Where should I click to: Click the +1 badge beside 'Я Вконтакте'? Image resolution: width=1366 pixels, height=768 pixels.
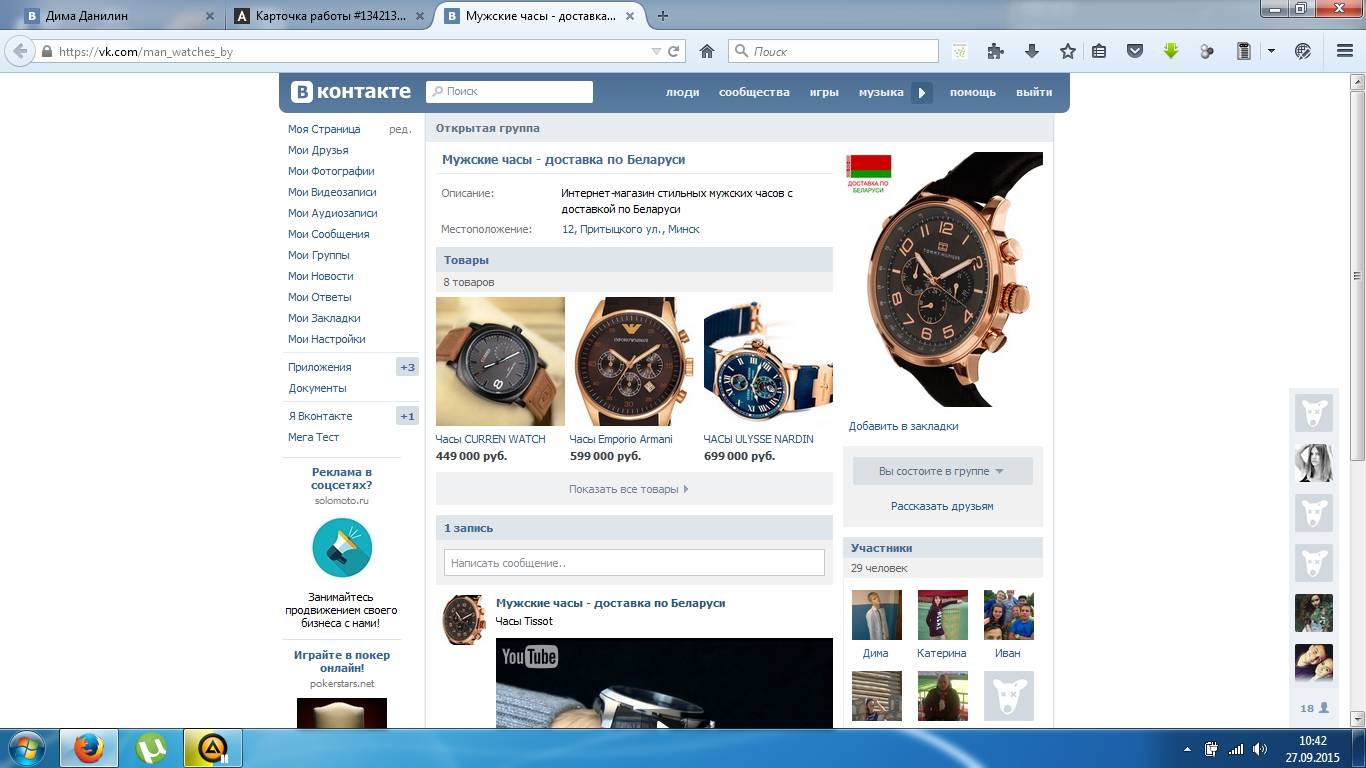click(407, 416)
